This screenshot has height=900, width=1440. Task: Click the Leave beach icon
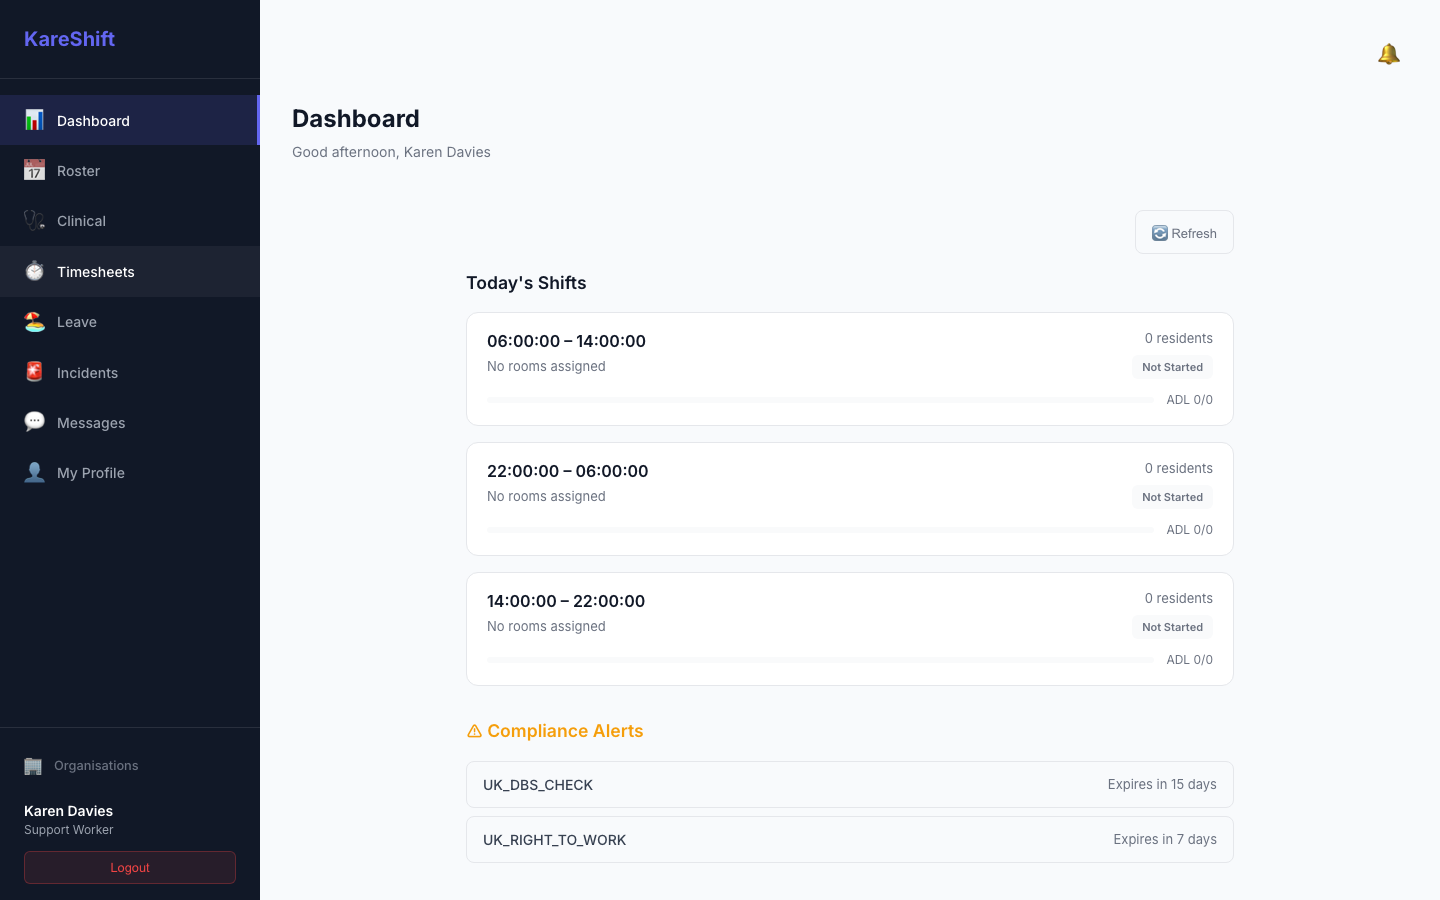[34, 321]
